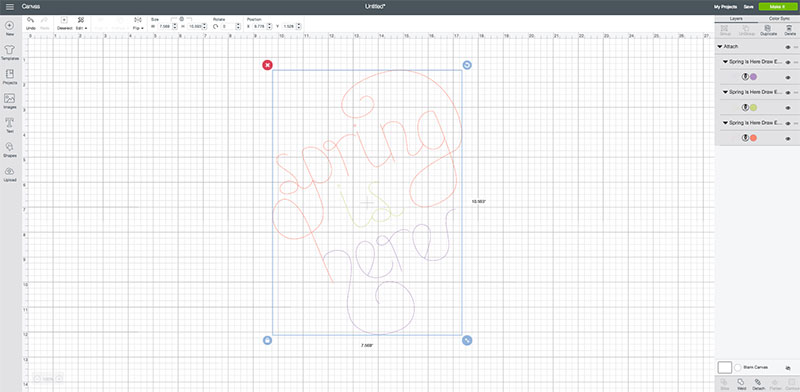The height and width of the screenshot is (392, 800).
Task: Collapse the third Spring Is Here group
Action: click(x=725, y=123)
